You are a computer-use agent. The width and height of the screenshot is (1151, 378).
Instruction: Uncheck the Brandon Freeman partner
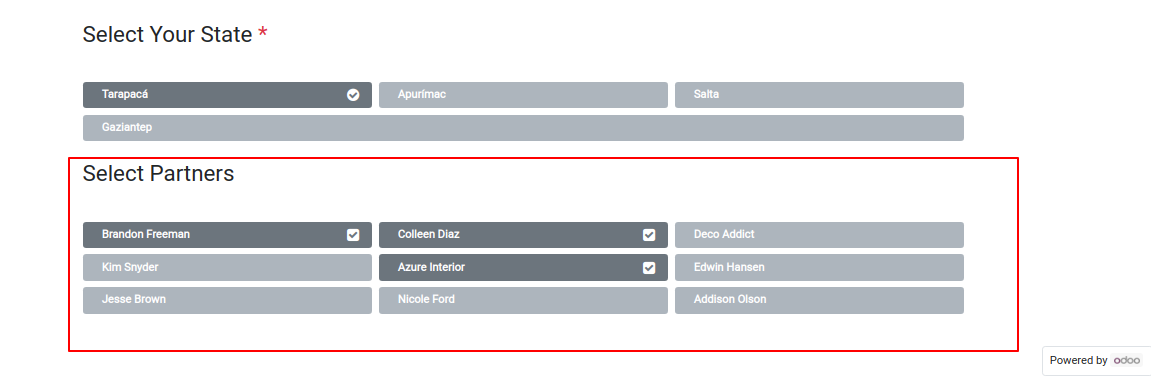point(228,235)
